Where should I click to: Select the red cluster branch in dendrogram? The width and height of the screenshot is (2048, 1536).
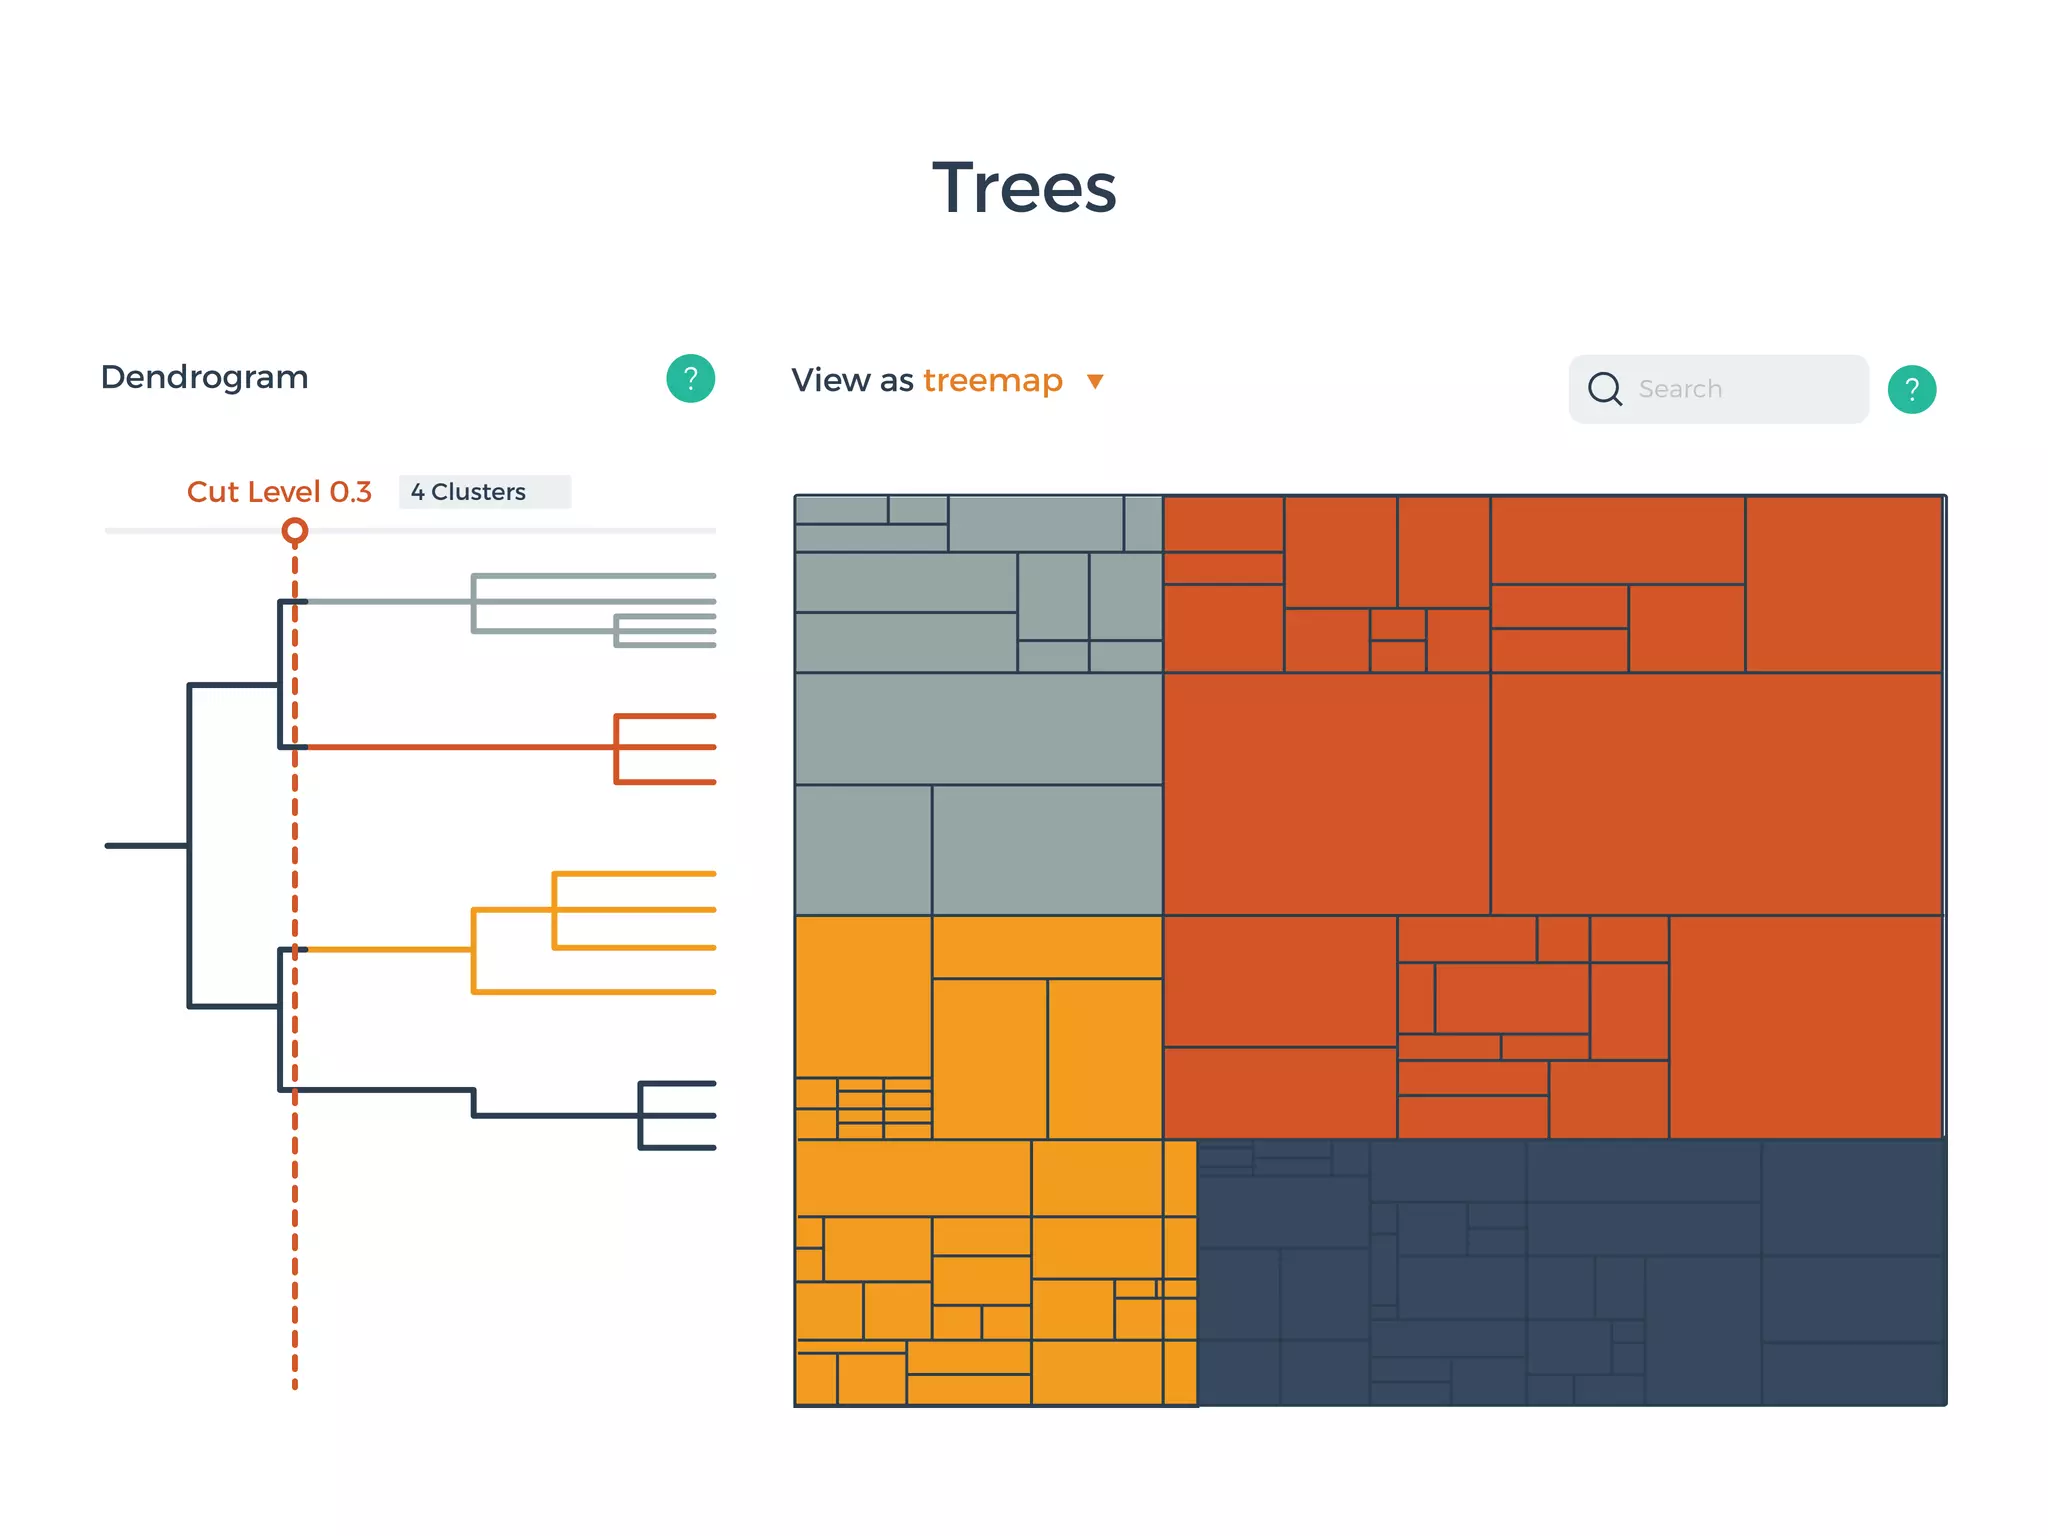pyautogui.click(x=460, y=747)
